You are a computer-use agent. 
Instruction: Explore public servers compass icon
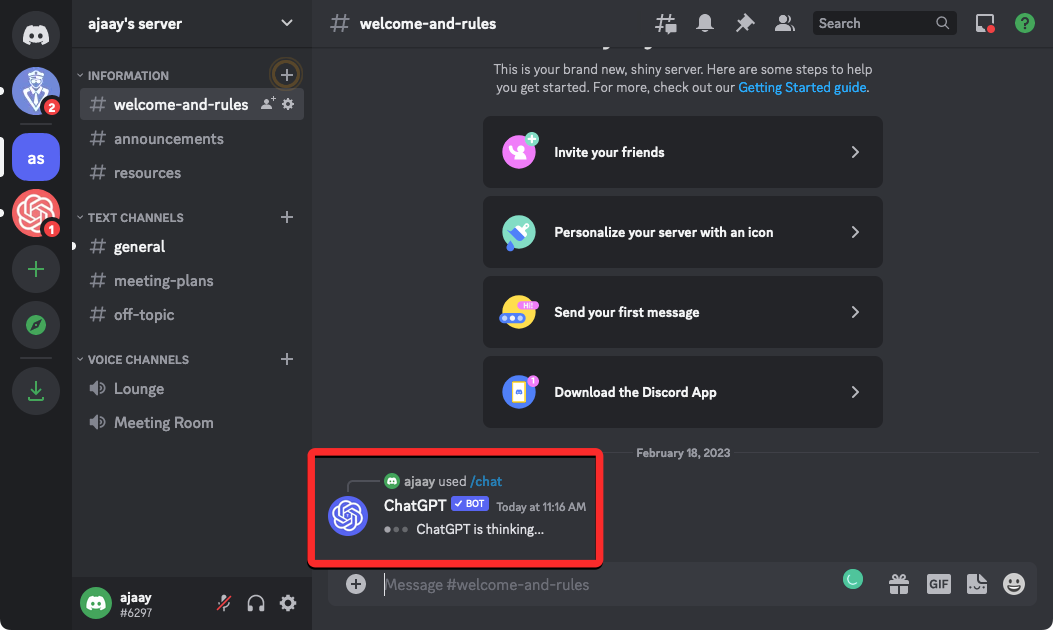point(36,325)
